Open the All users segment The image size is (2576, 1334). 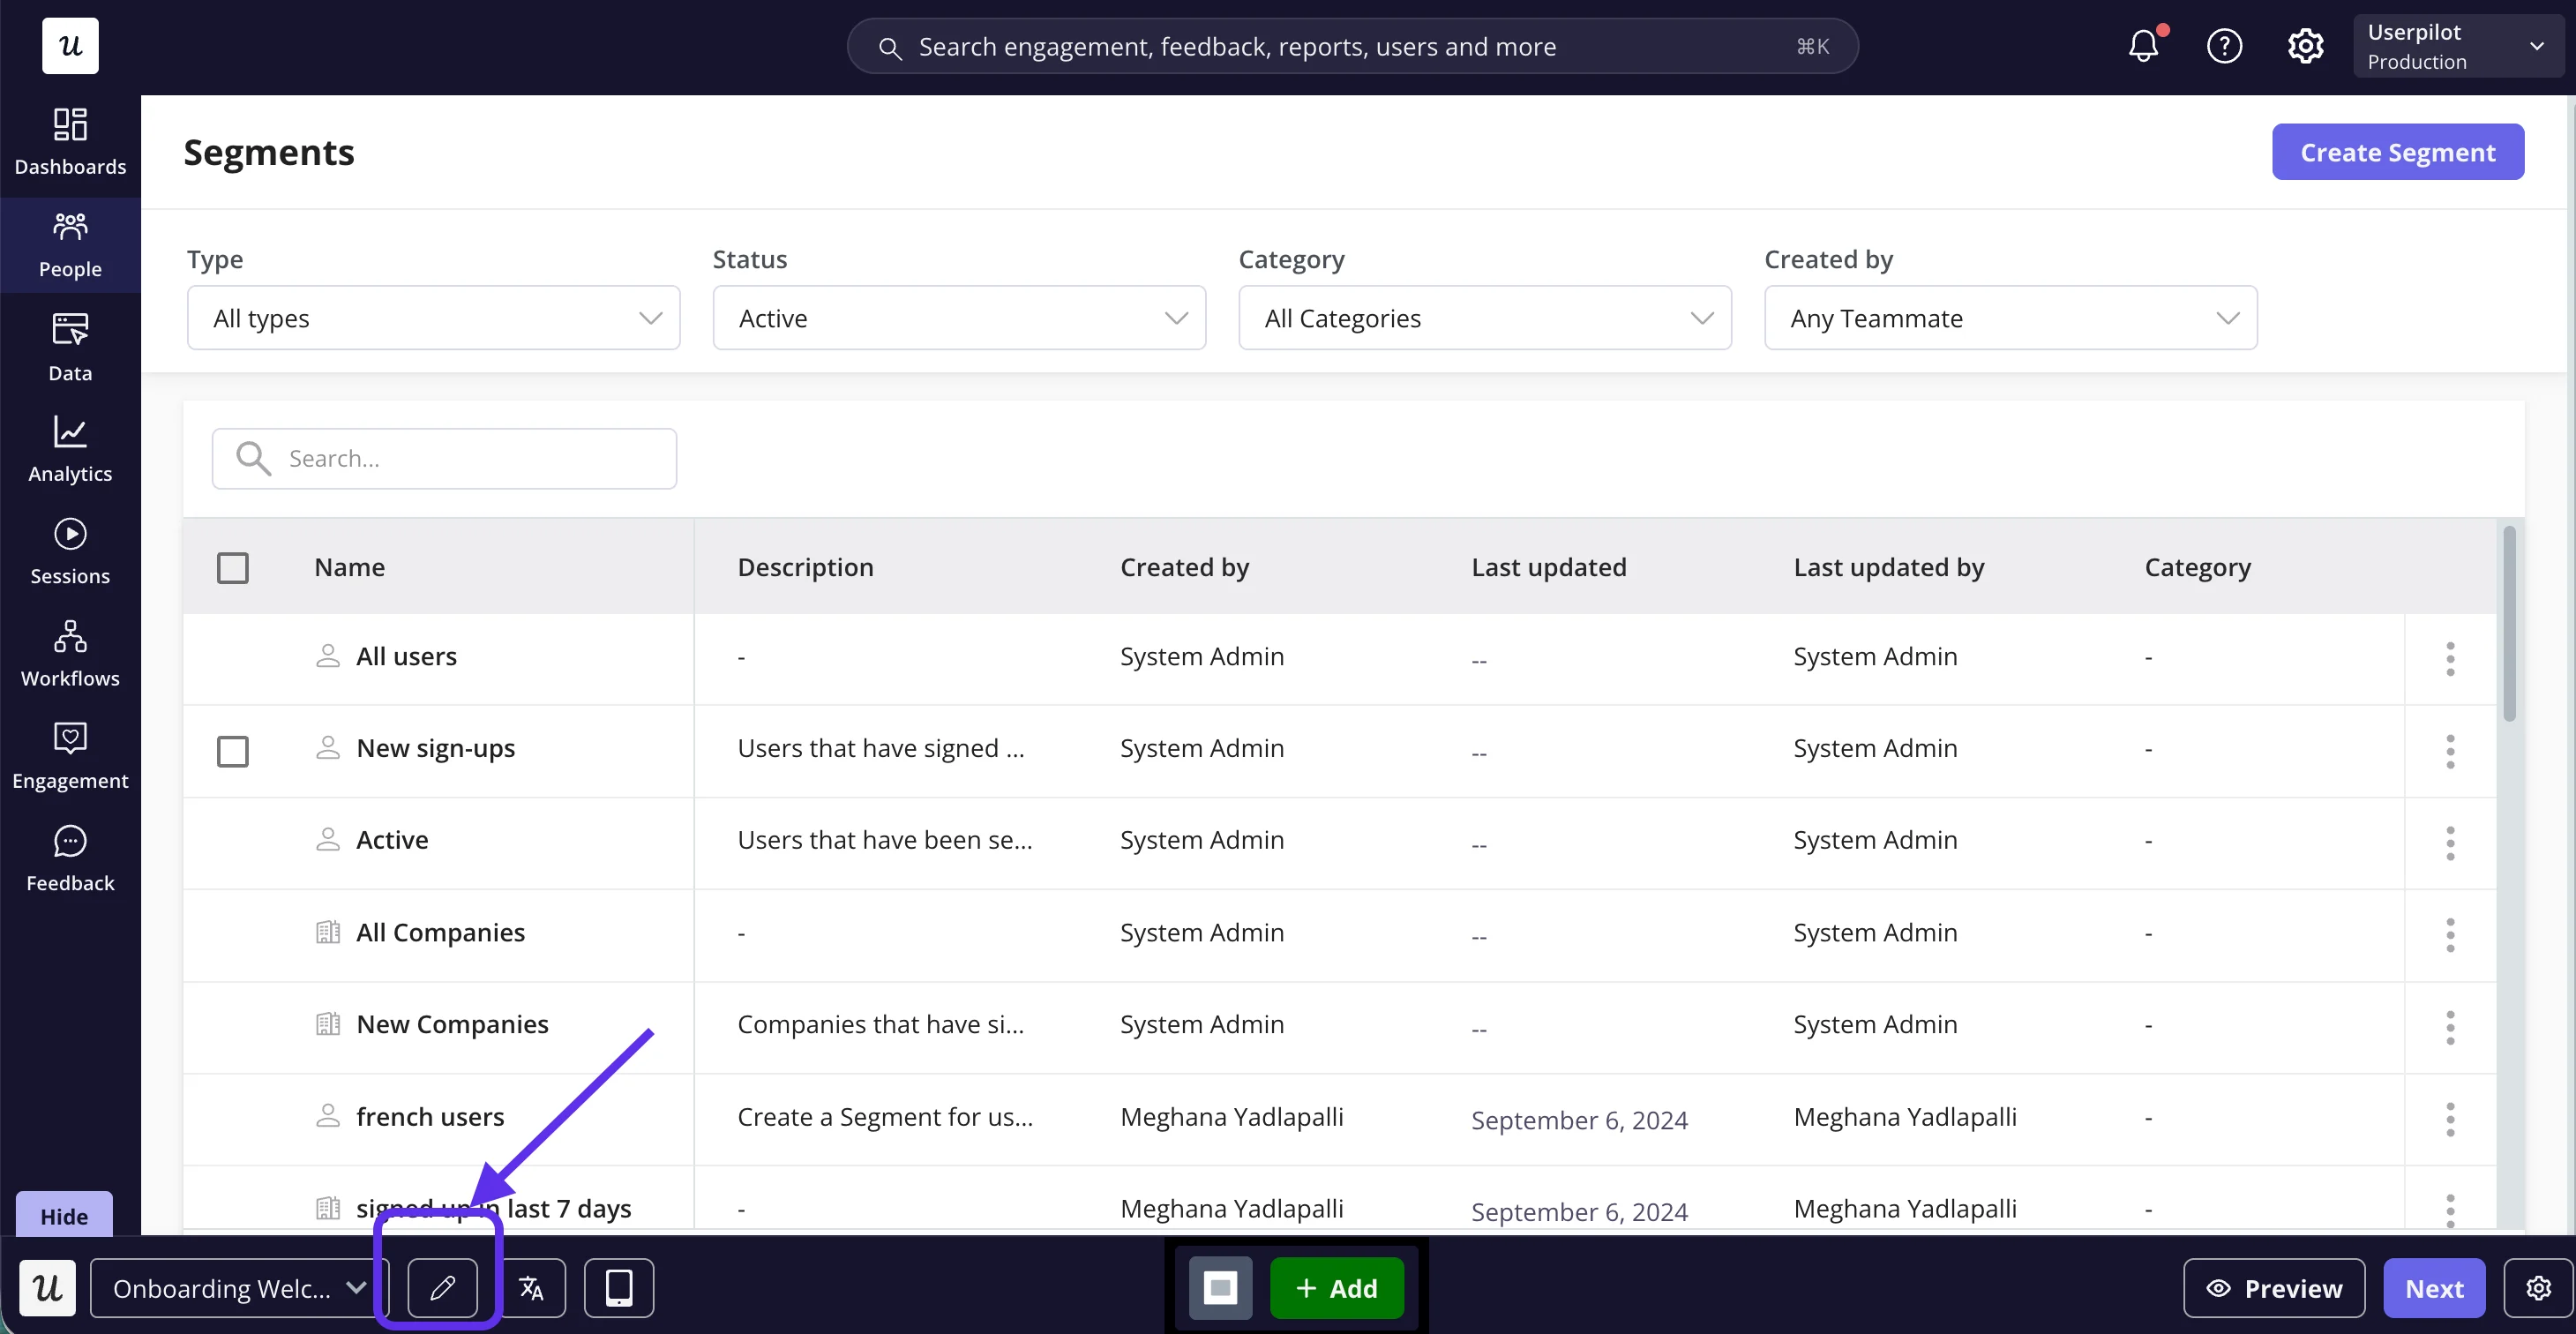tap(406, 656)
